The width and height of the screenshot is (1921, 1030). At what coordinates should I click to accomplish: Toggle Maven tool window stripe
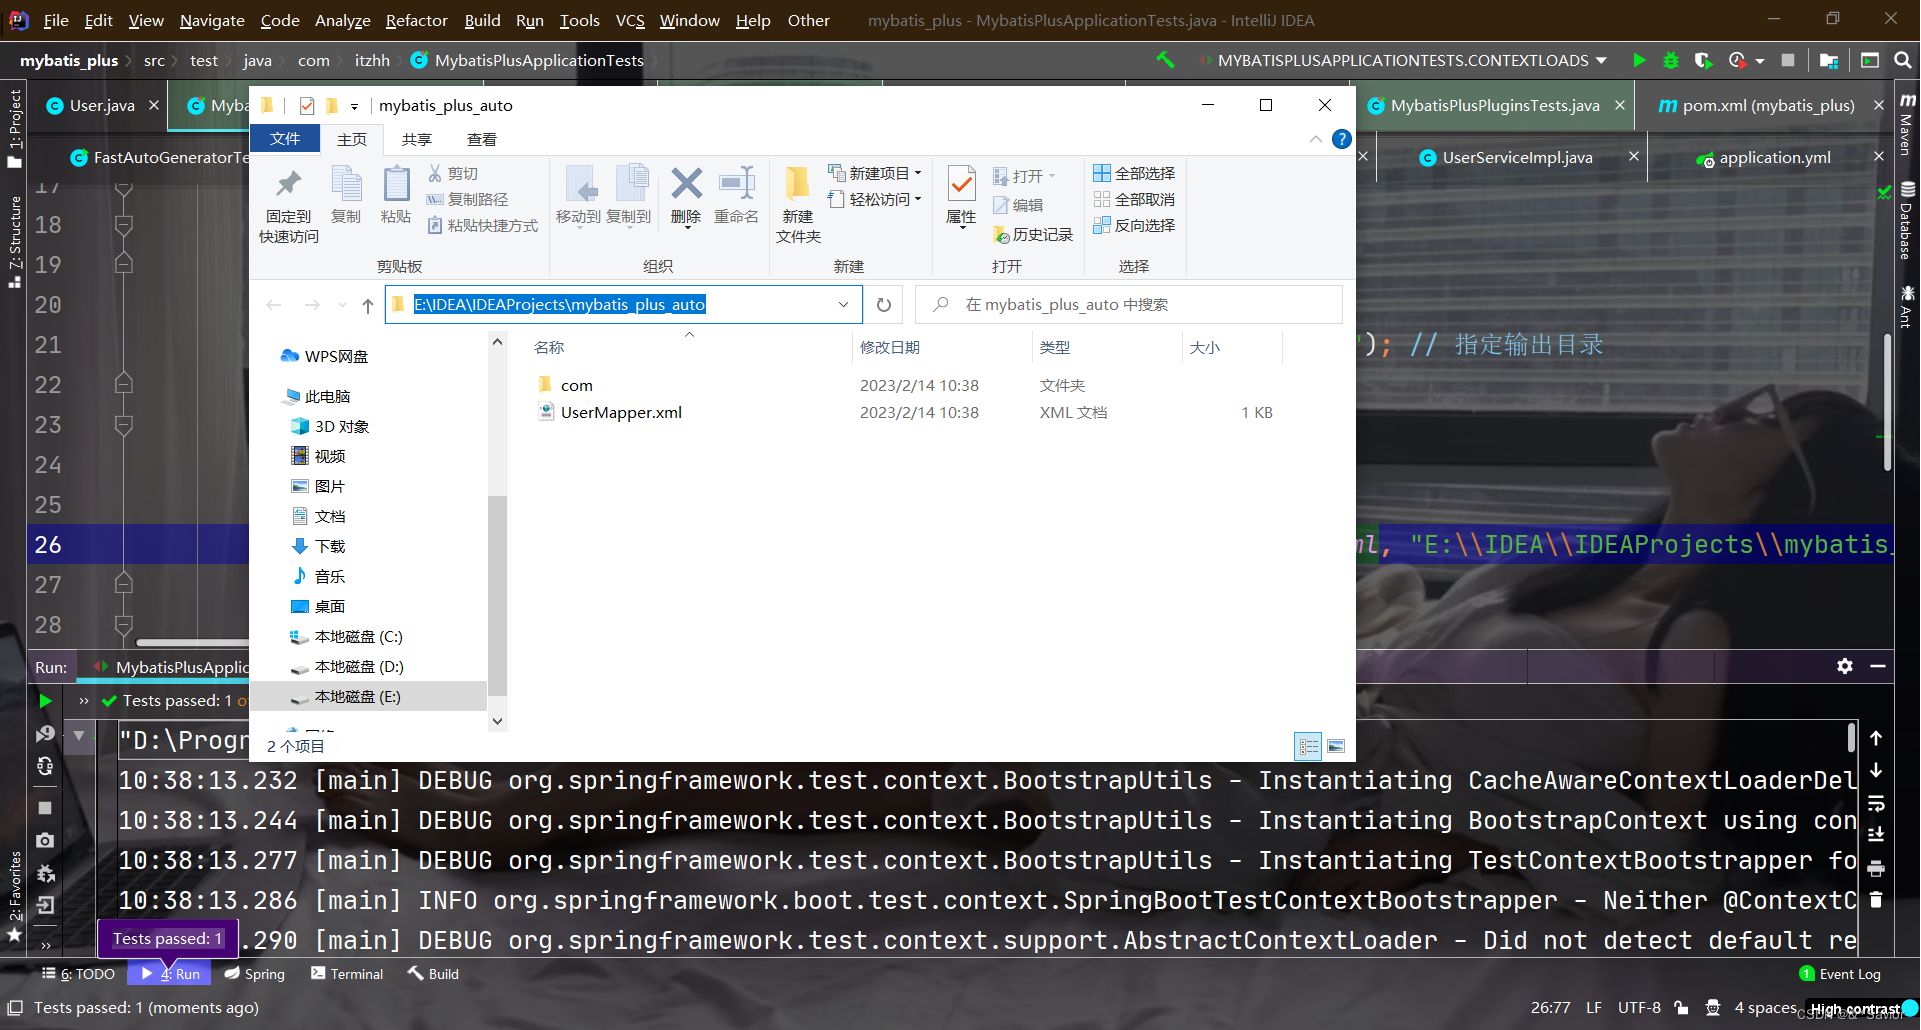tap(1907, 125)
